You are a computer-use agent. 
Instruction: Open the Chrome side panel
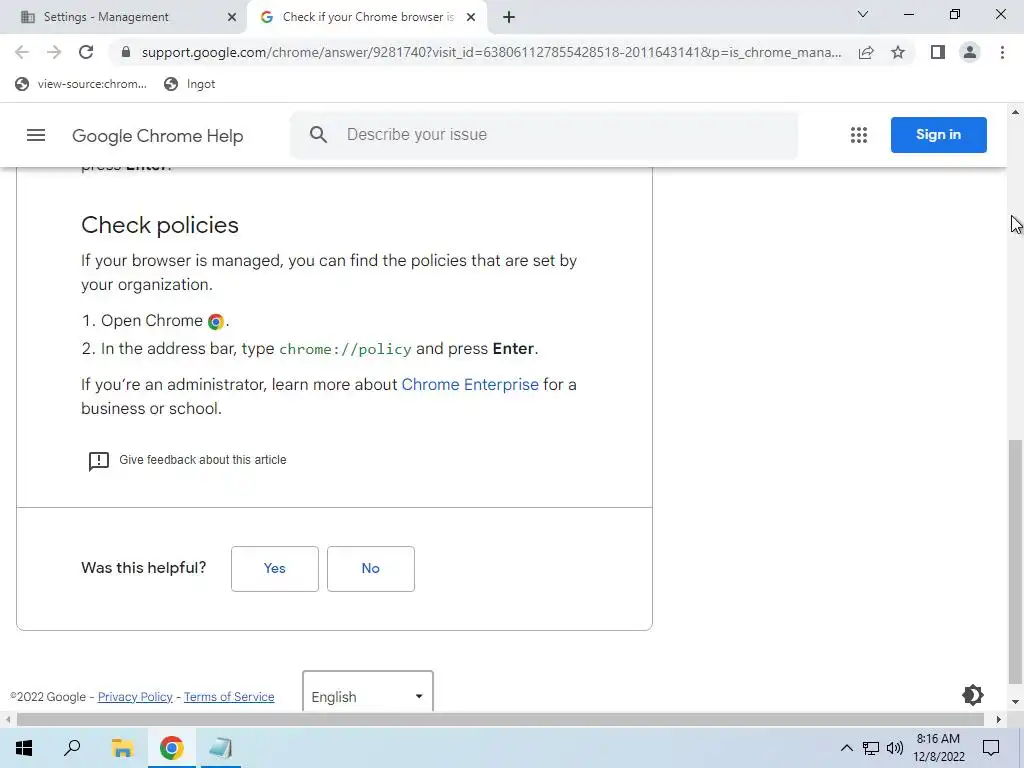938,52
